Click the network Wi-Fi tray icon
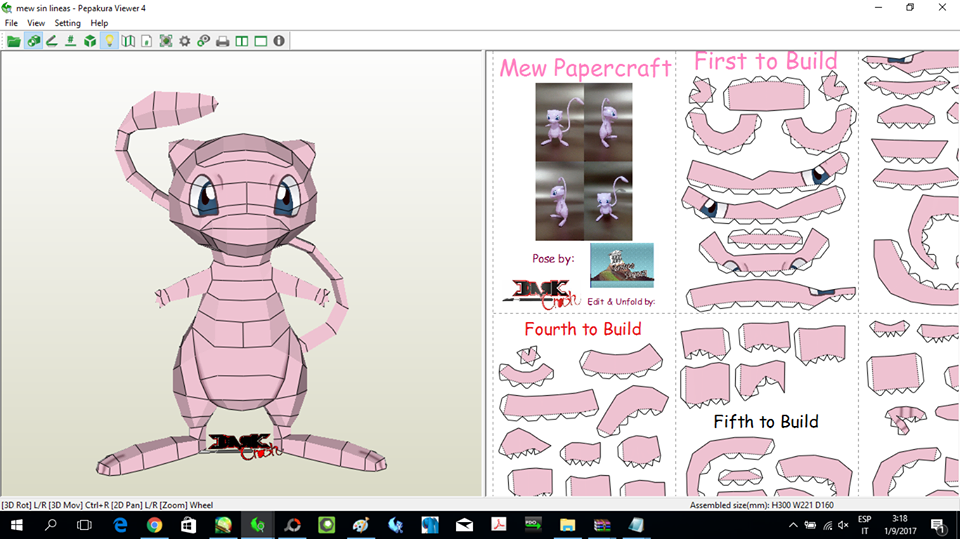Screen dimensions: 960x539 pyautogui.click(x=827, y=525)
